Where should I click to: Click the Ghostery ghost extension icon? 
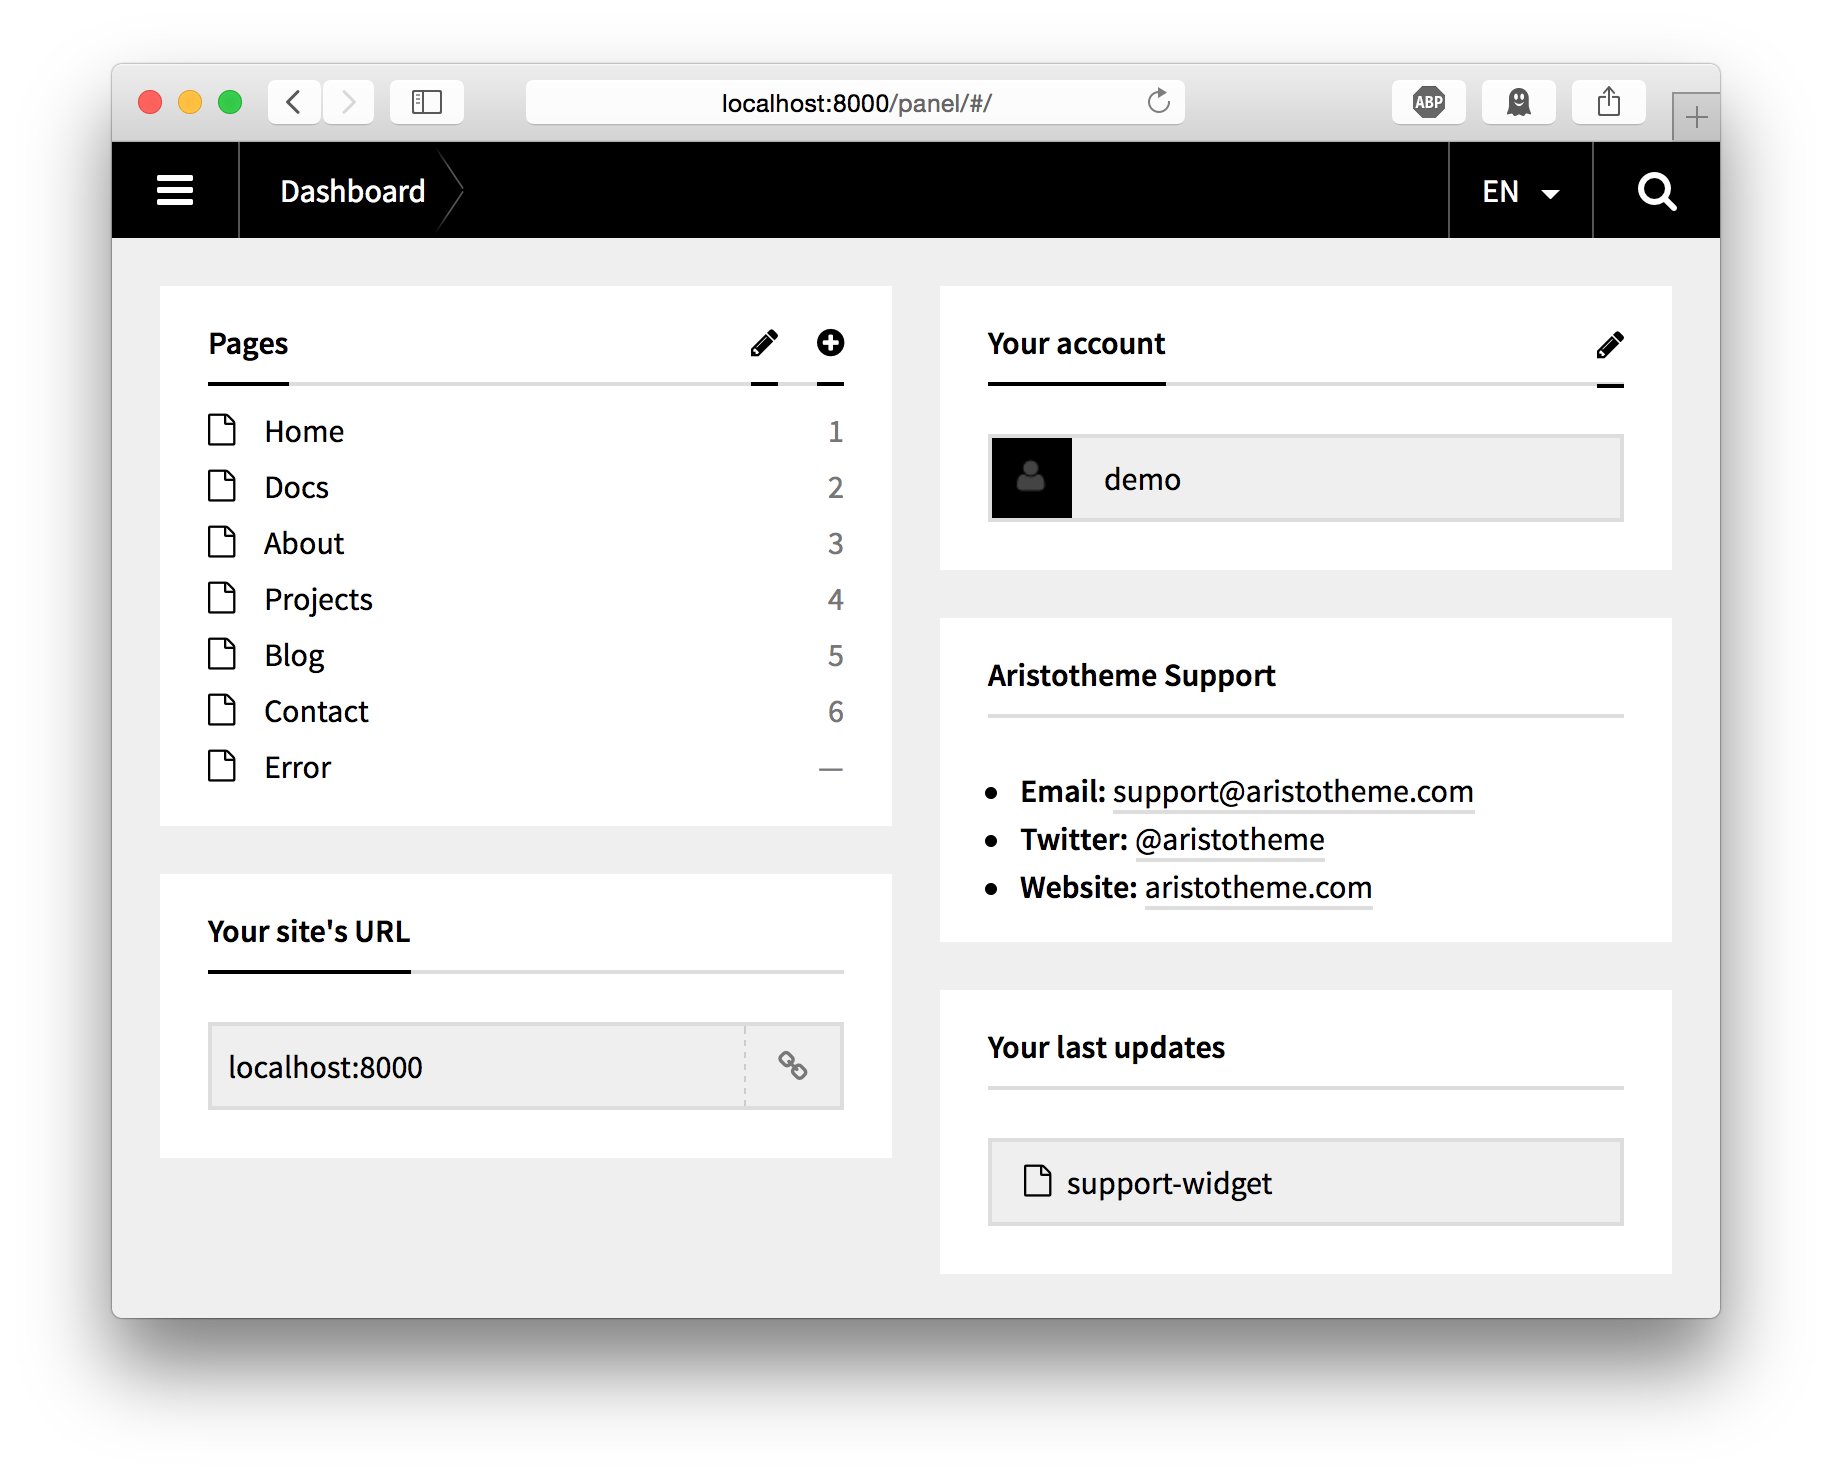(x=1518, y=102)
